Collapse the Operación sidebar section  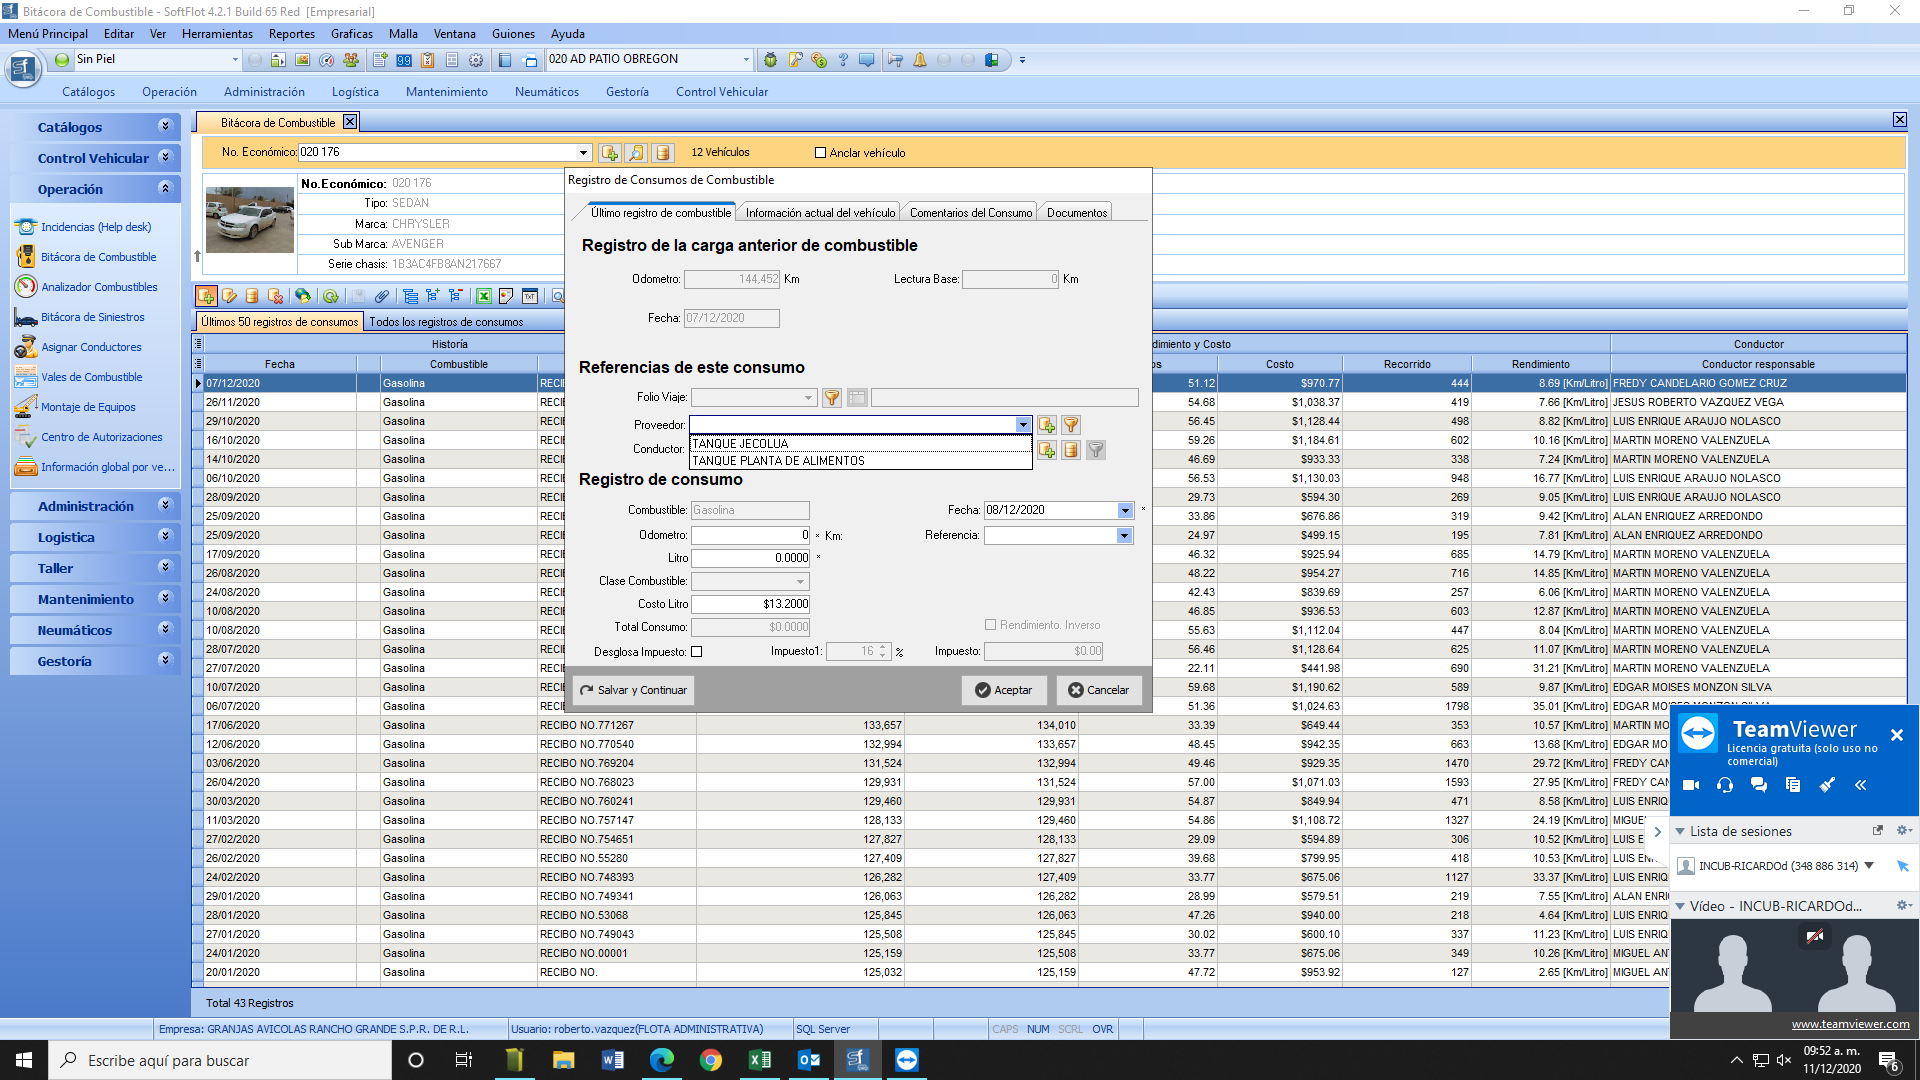coord(166,189)
